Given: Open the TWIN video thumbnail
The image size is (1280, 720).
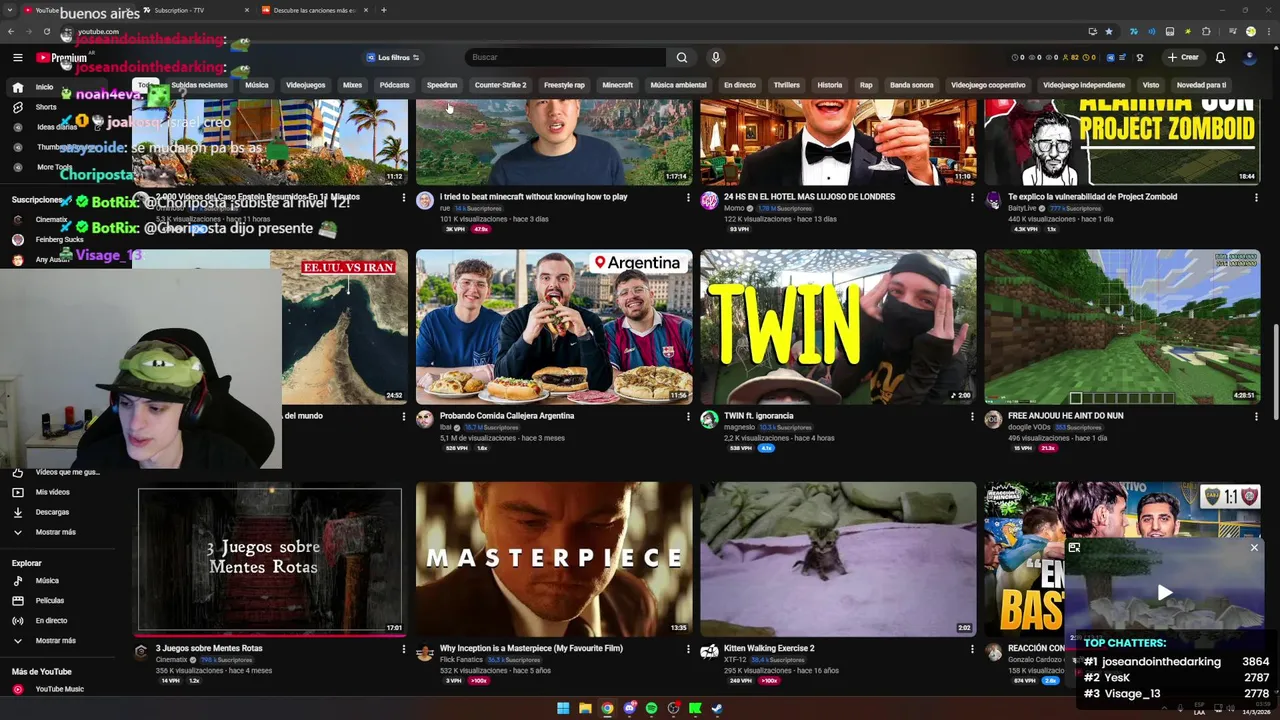Looking at the screenshot, I should coord(838,327).
